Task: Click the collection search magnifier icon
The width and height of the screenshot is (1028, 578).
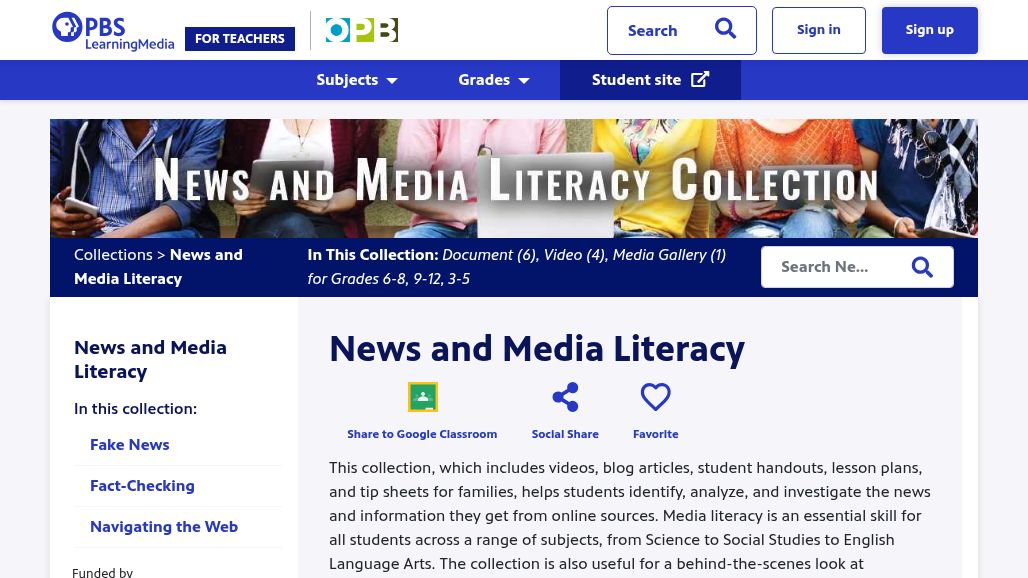Action: pyautogui.click(x=922, y=267)
